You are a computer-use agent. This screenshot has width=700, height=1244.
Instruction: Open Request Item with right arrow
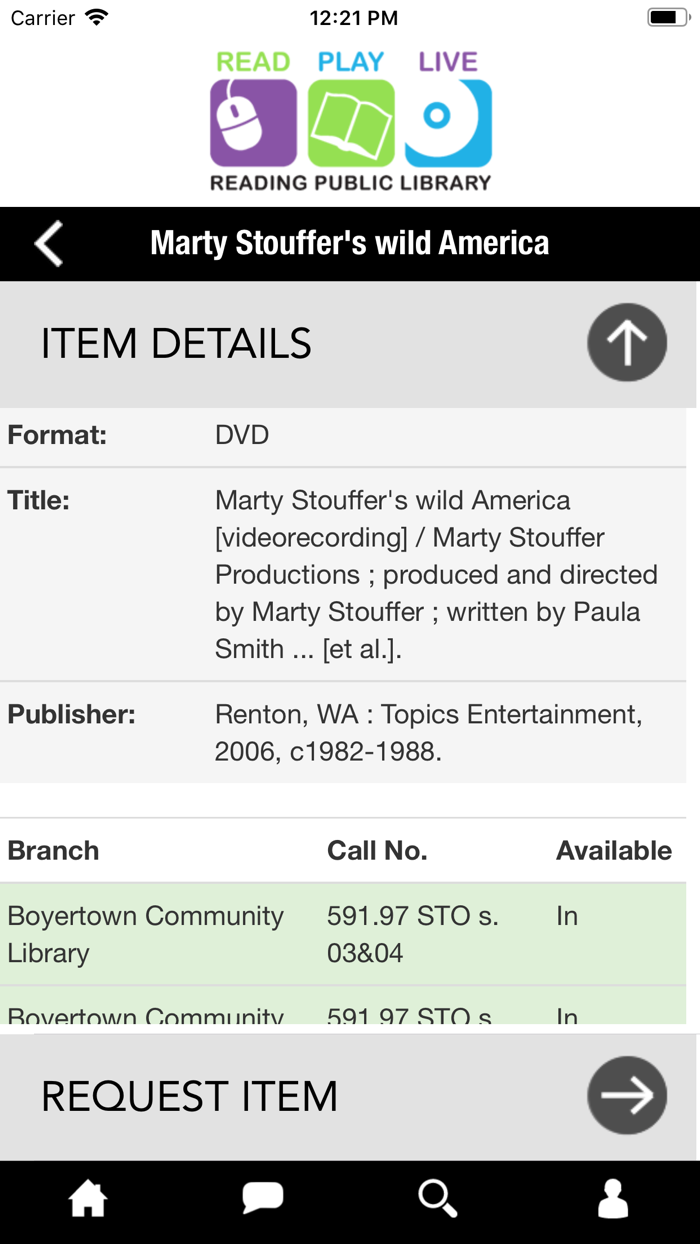(x=627, y=1095)
